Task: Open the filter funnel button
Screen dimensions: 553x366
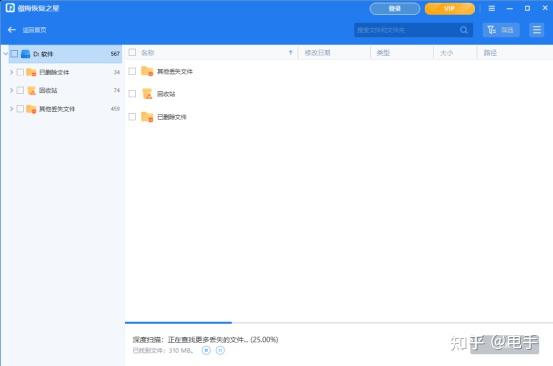Action: pyautogui.click(x=501, y=30)
